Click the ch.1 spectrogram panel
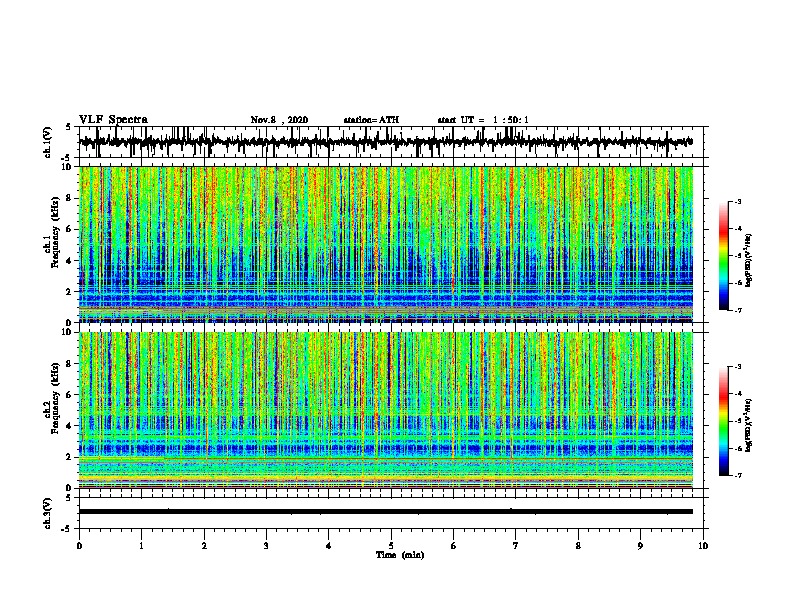Image resolution: width=792 pixels, height=612 pixels. click(x=385, y=244)
